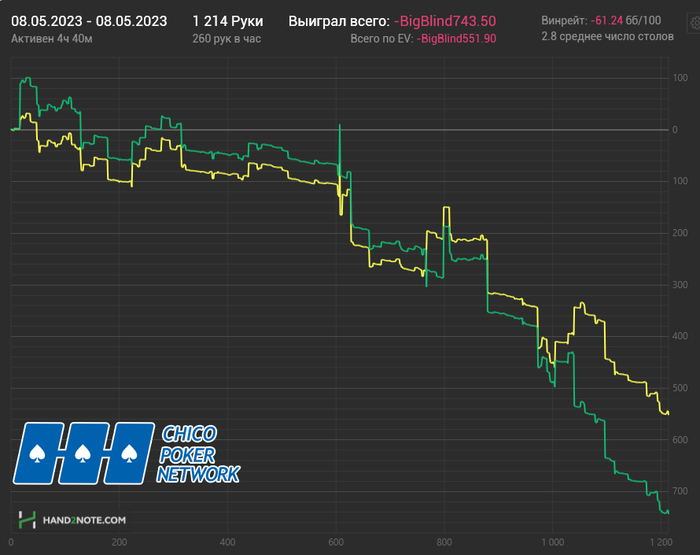Click the -BigBlind743.50 total value
The width and height of the screenshot is (700, 555).
point(445,21)
